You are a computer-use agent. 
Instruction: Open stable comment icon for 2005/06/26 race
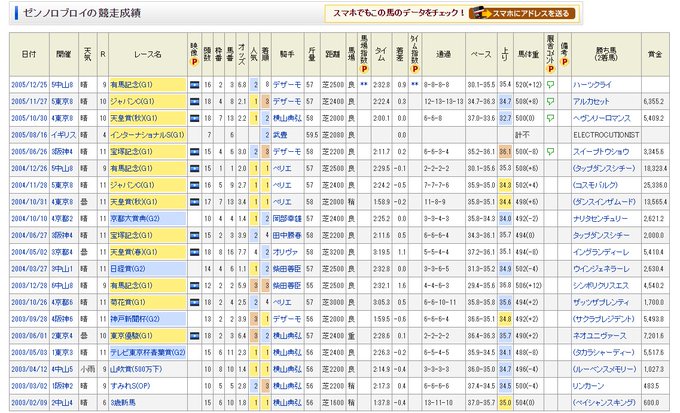coord(550,152)
